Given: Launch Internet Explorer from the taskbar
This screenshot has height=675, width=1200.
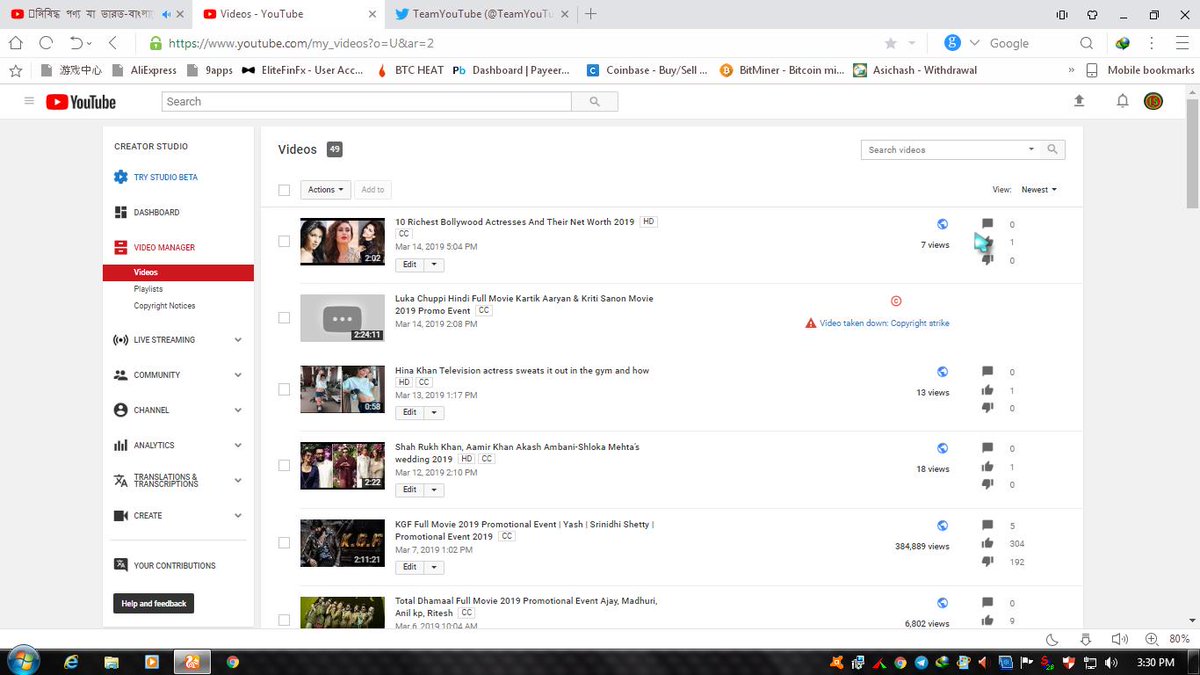Looking at the screenshot, I should coord(71,662).
